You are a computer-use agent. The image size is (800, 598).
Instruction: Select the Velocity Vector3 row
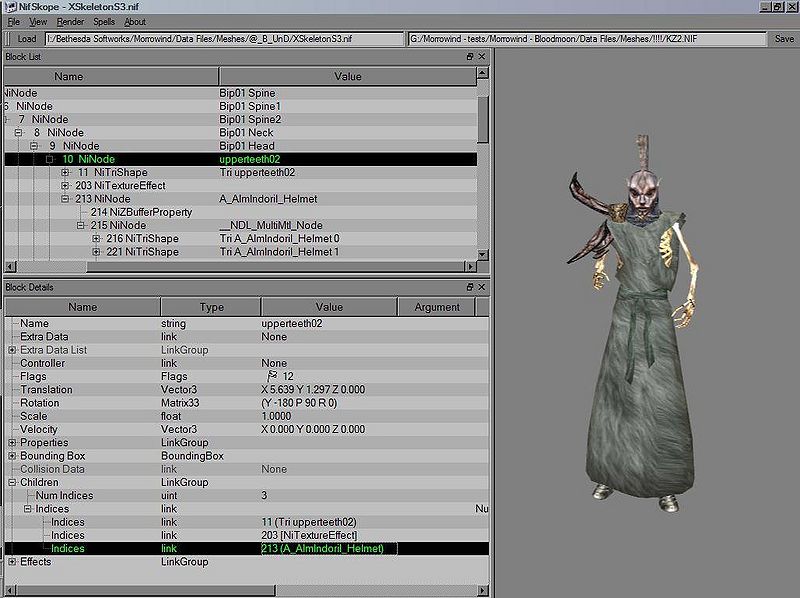click(246, 430)
